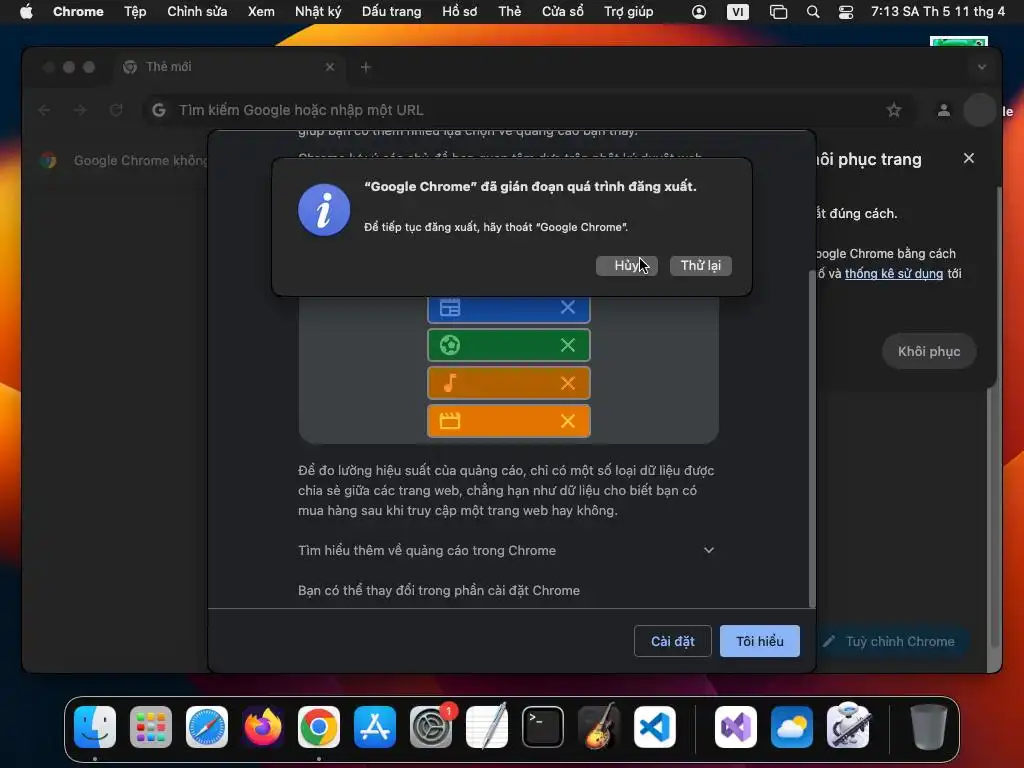Reload the page

(116, 110)
